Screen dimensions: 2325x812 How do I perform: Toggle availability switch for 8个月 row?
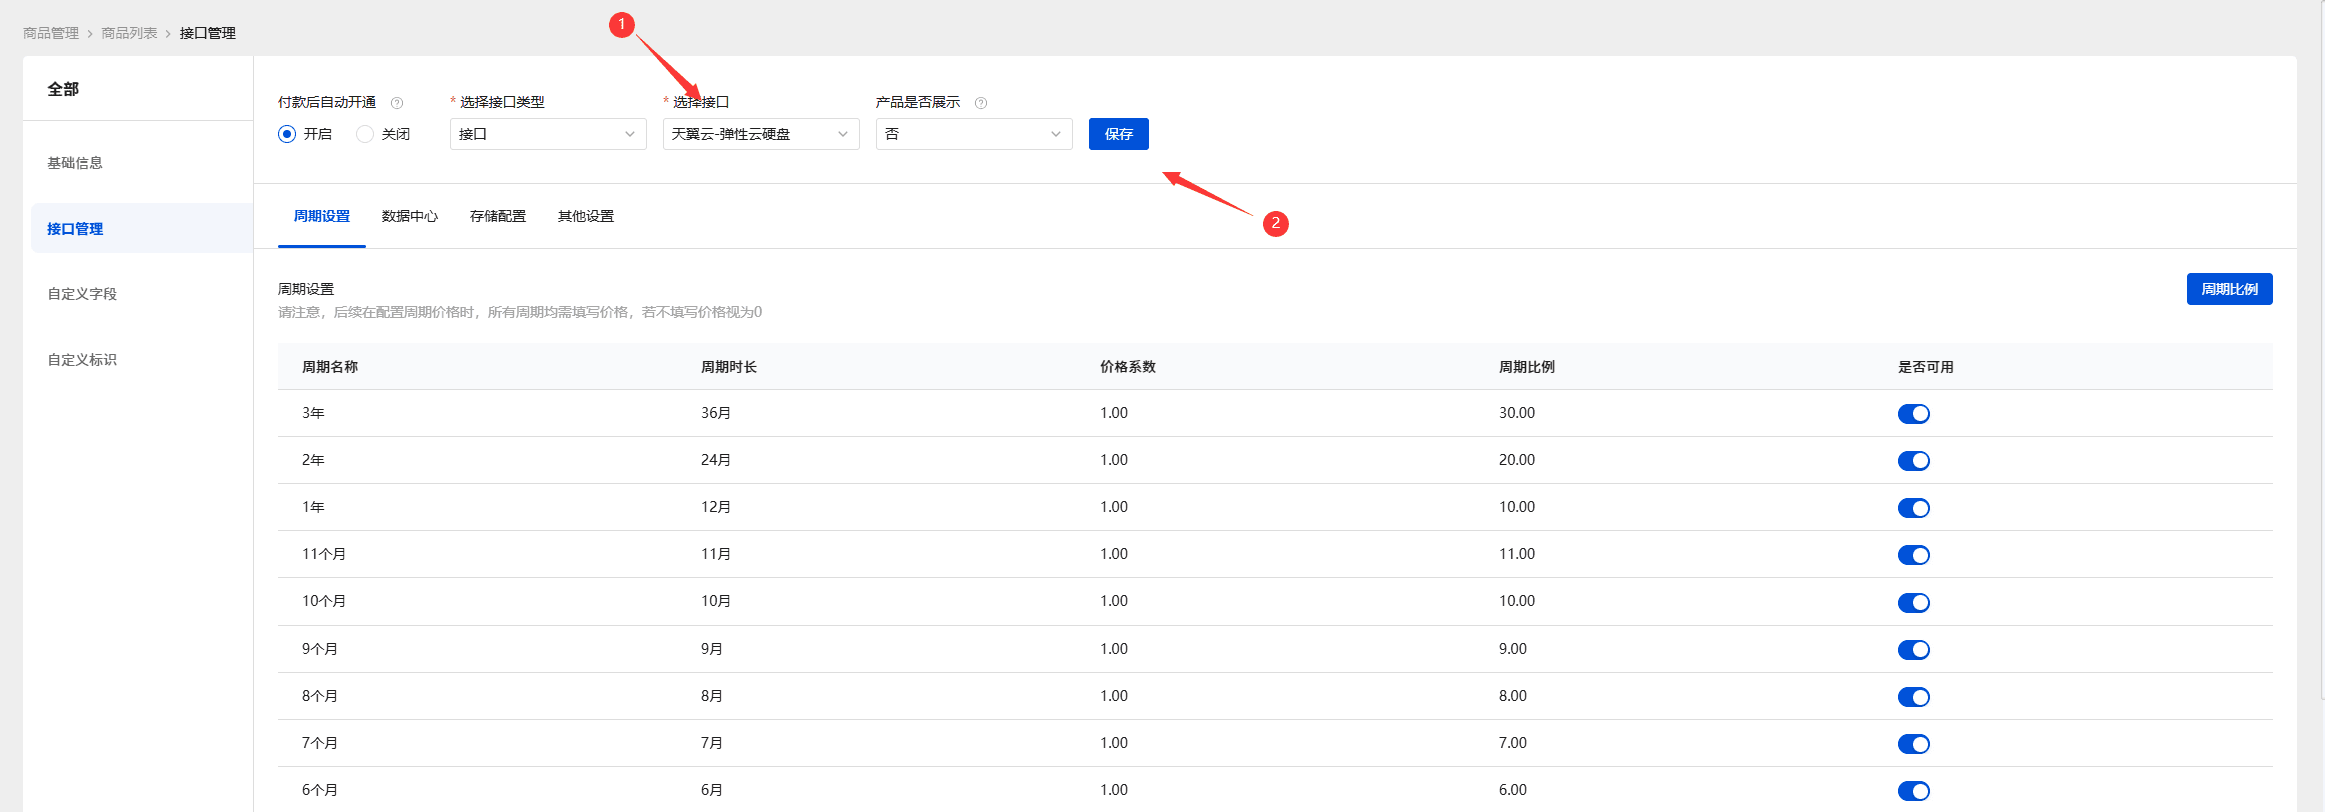pos(1914,697)
